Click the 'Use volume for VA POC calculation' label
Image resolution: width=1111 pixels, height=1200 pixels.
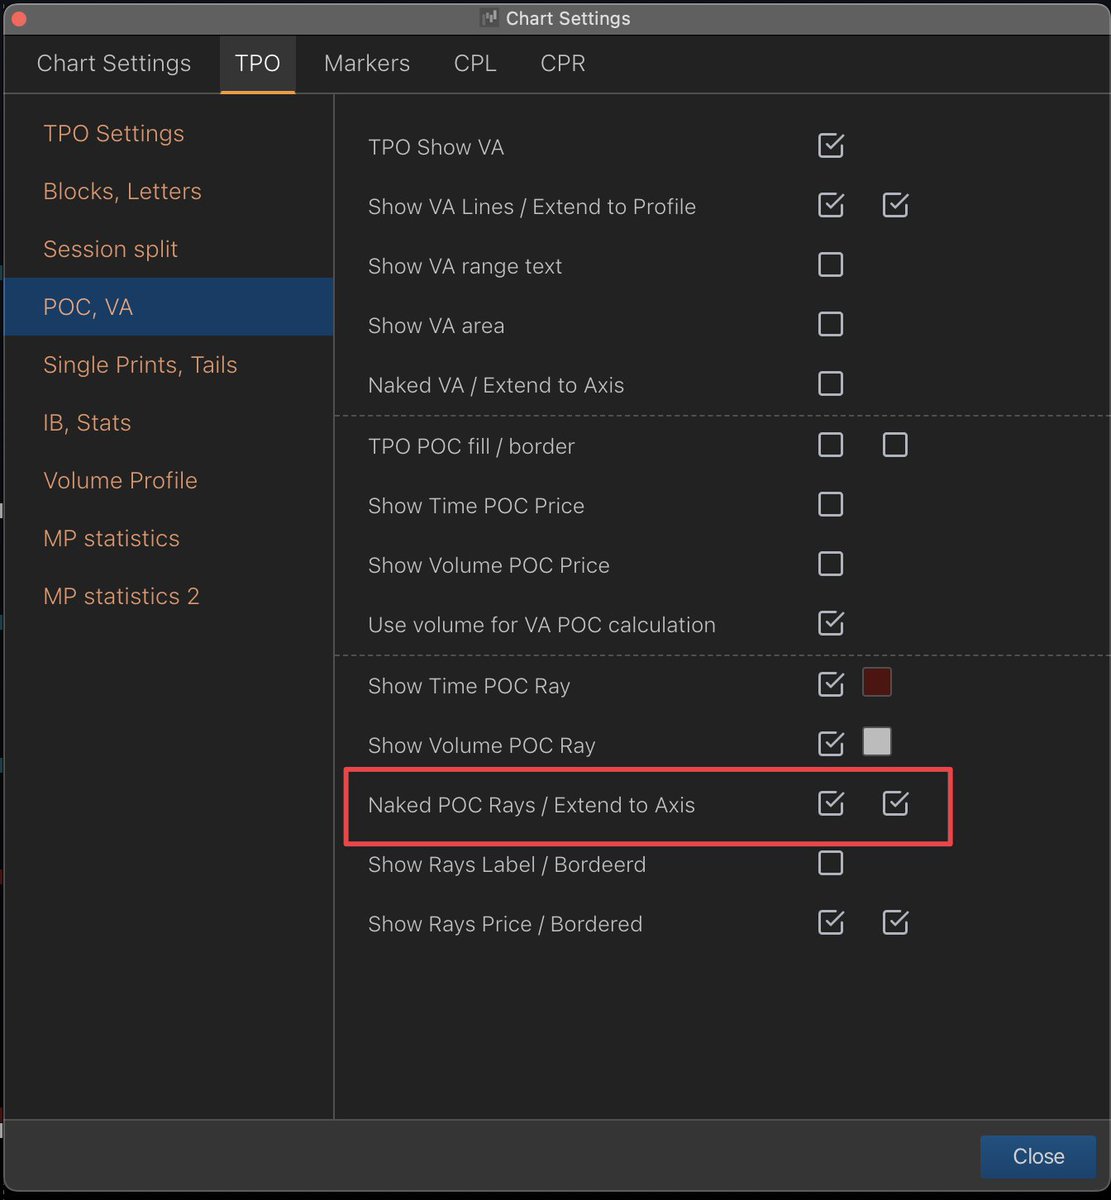tap(542, 625)
